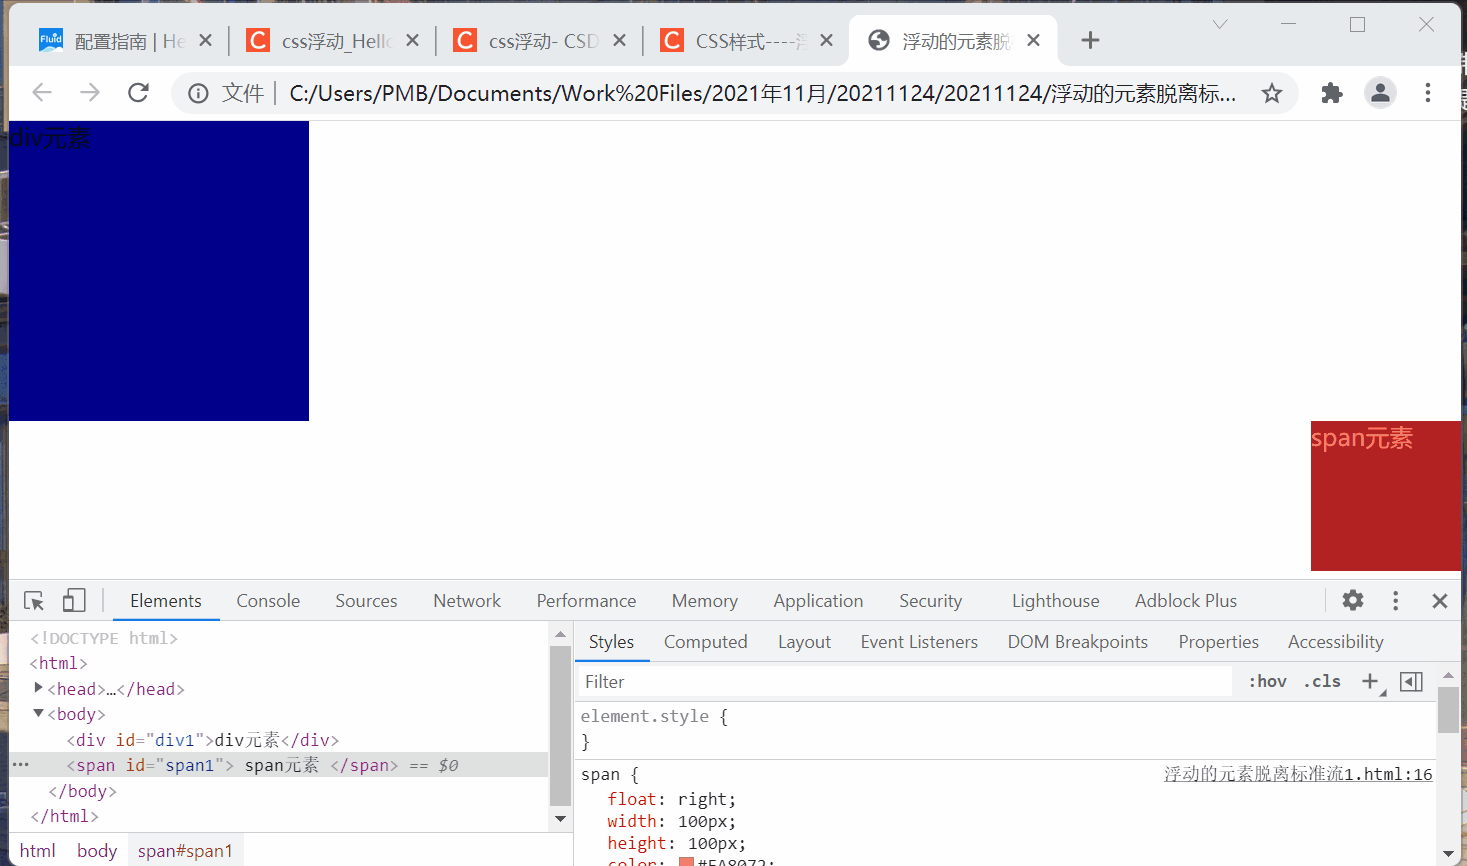Image resolution: width=1467 pixels, height=866 pixels.
Task: Open the source link 浮动的元素脱离标准流1.html:16
Action: coord(1298,774)
